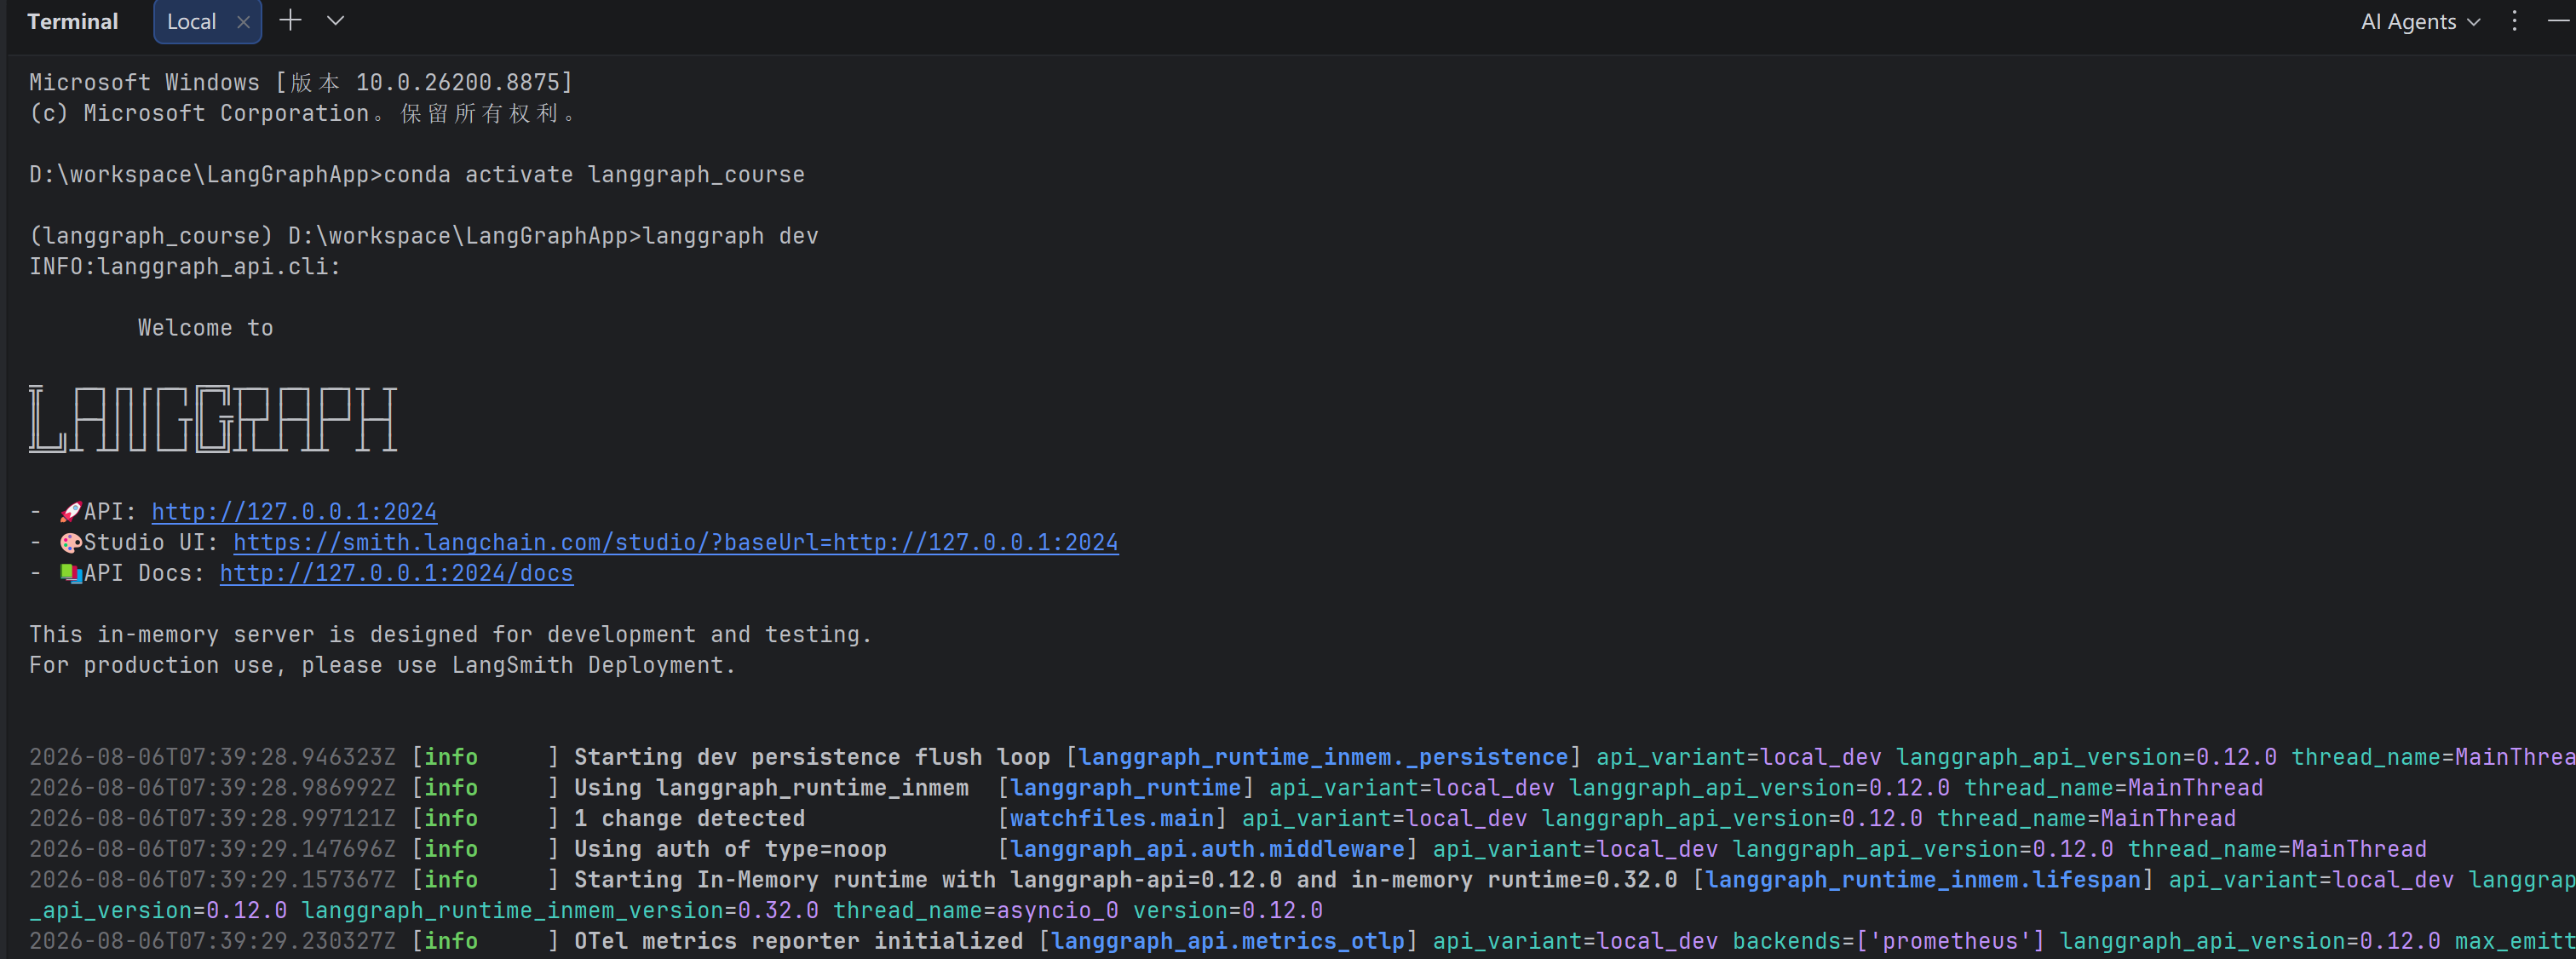Click timestamp 2026-08-06T07:39:28.946323Z
Viewport: 2576px width, 959px height.
212,757
